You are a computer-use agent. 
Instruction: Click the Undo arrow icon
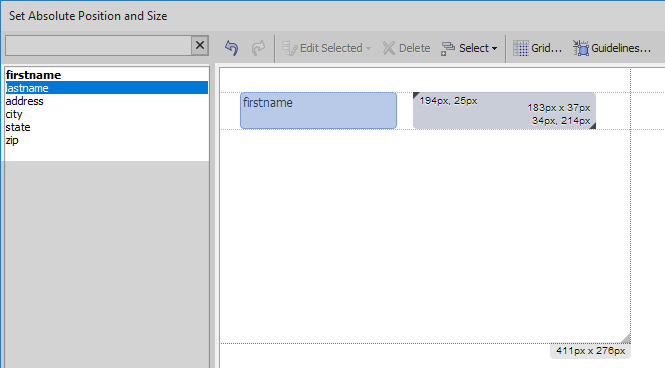232,48
